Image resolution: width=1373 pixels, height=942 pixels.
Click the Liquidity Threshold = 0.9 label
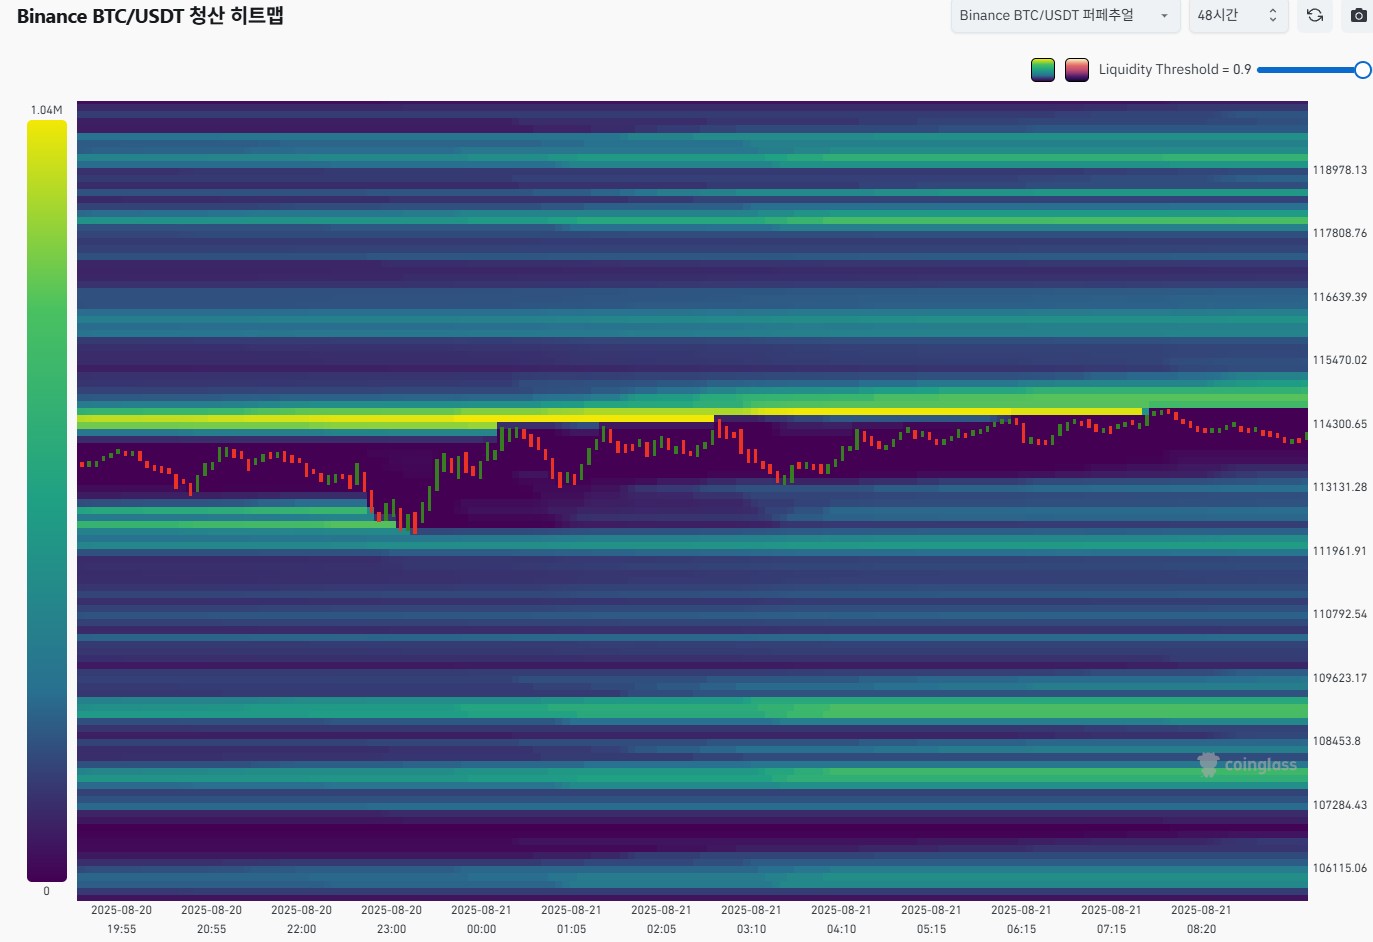point(1175,70)
